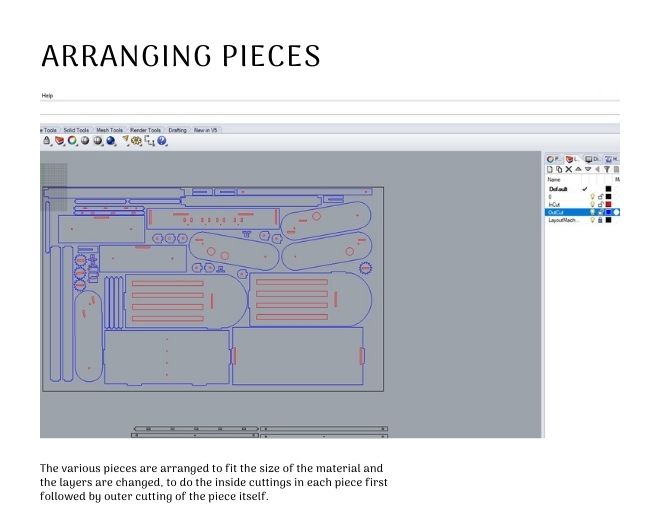The image size is (660, 528).
Task: Open Options via the gear icon
Action: (x=136, y=141)
